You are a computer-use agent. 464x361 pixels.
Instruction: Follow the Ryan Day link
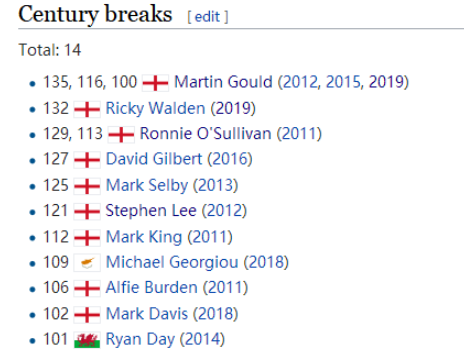click(x=140, y=340)
